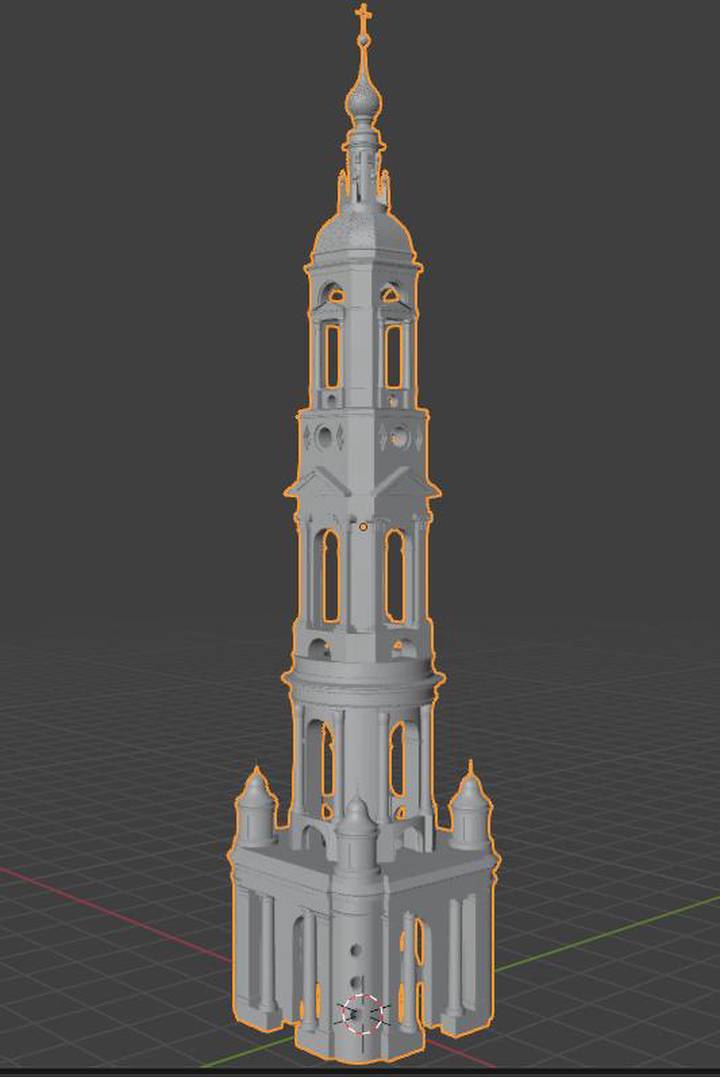Screen dimensions: 720x1077
Task: Click the right round clock recess
Action: (x=399, y=437)
